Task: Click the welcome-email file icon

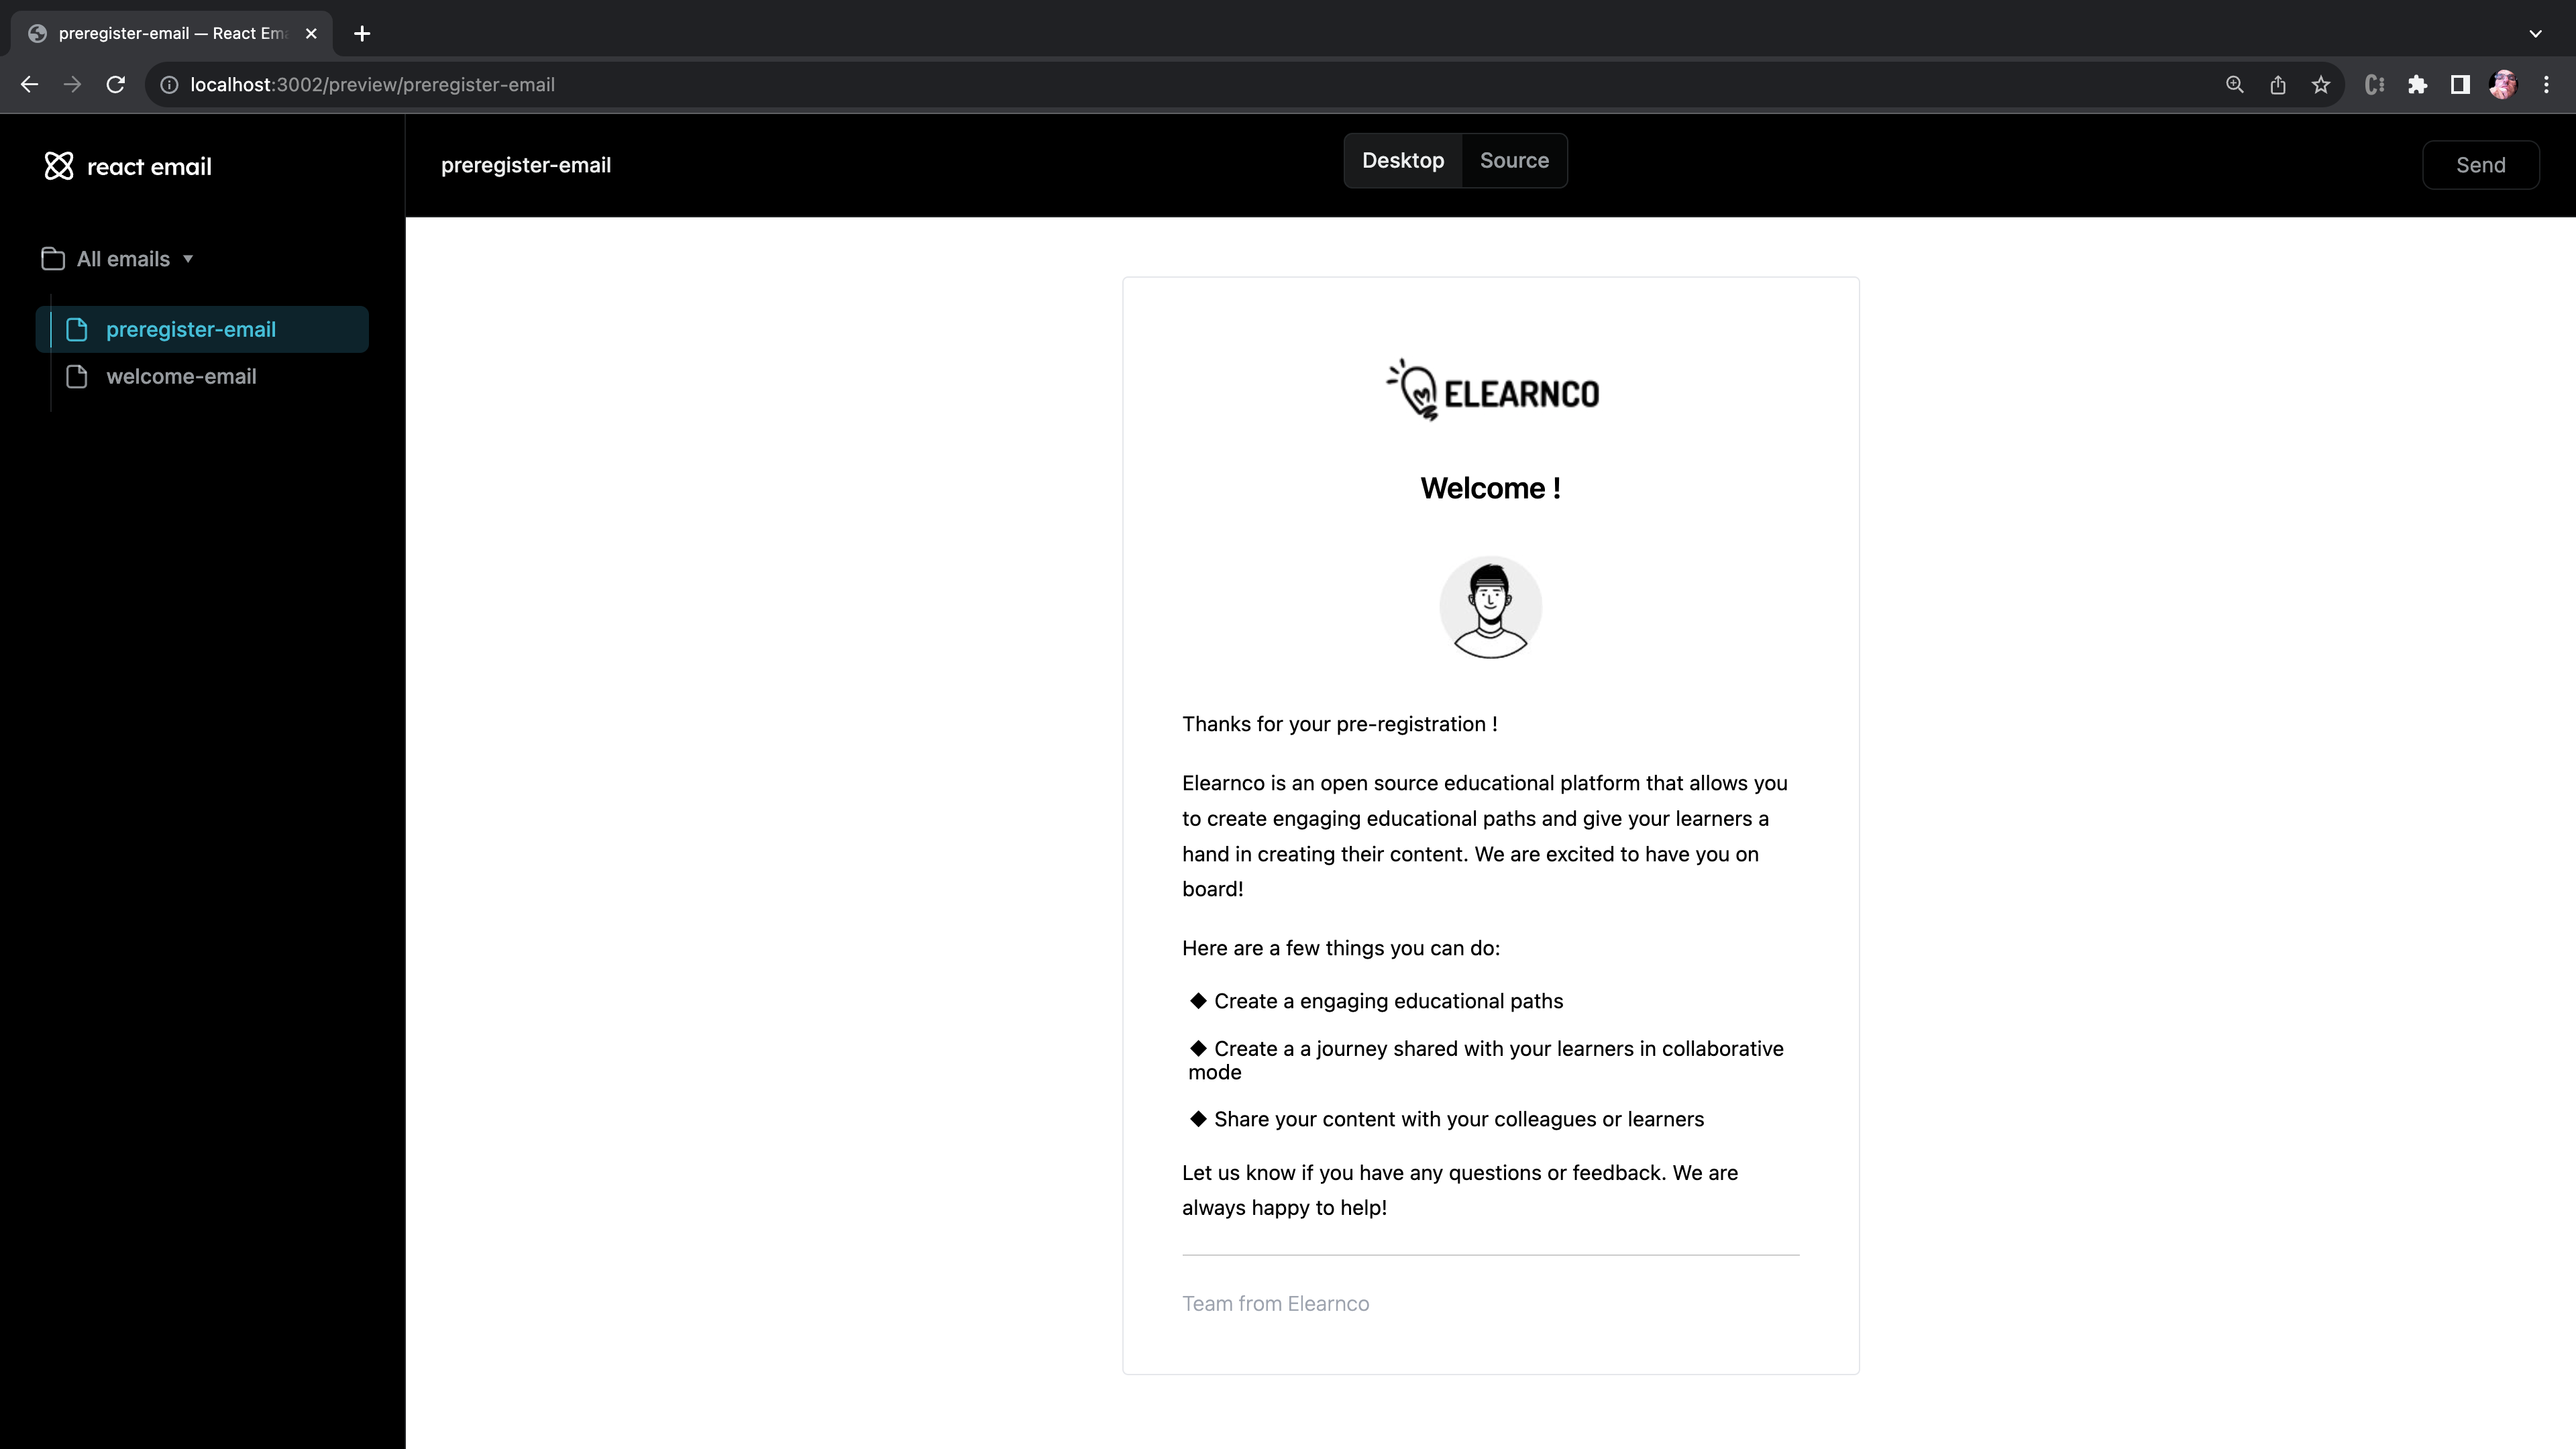Action: pyautogui.click(x=76, y=375)
